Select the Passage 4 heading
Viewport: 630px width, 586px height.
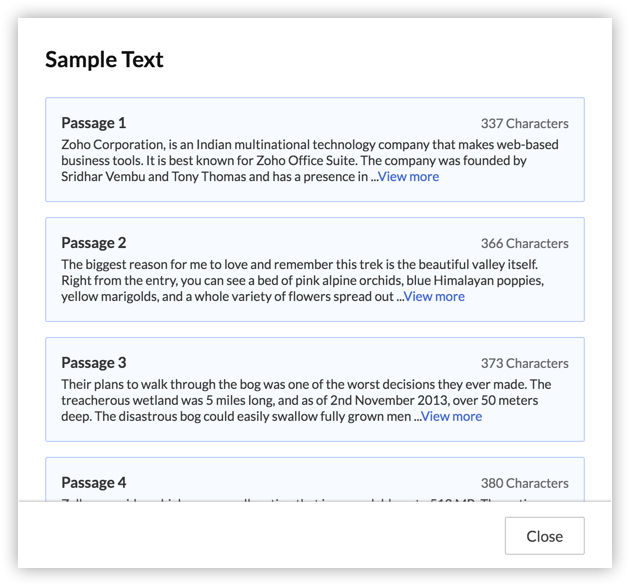(94, 483)
